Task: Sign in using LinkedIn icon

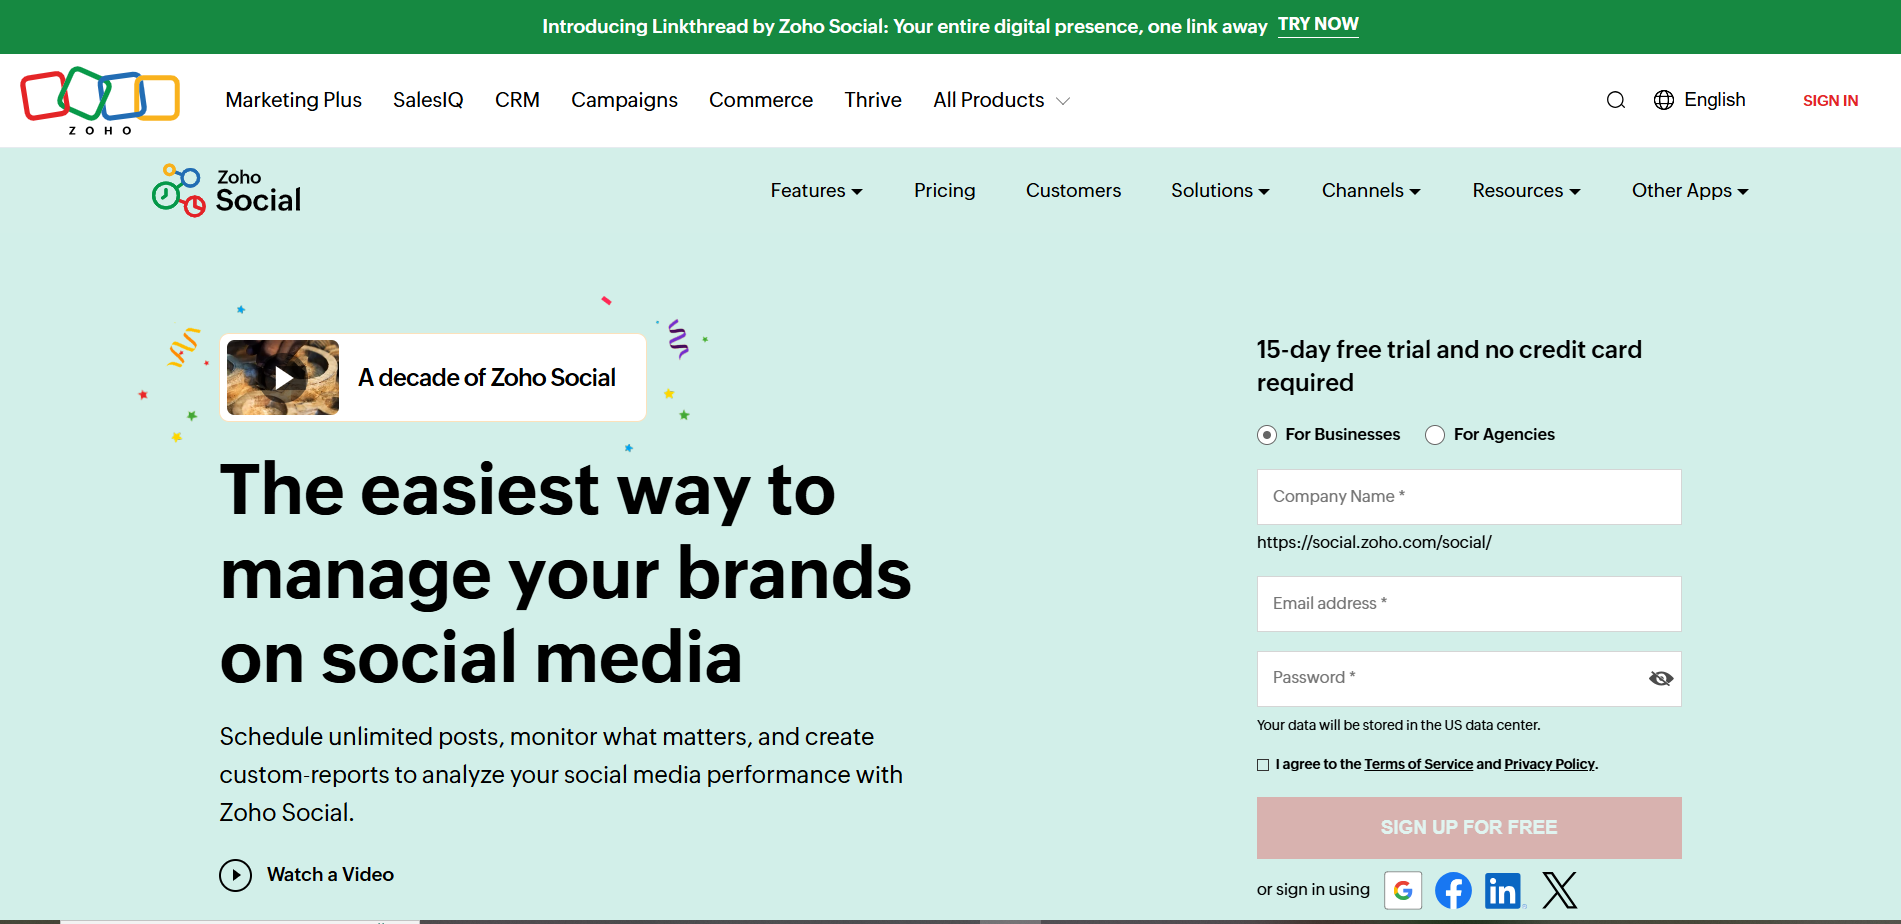Action: (1503, 890)
